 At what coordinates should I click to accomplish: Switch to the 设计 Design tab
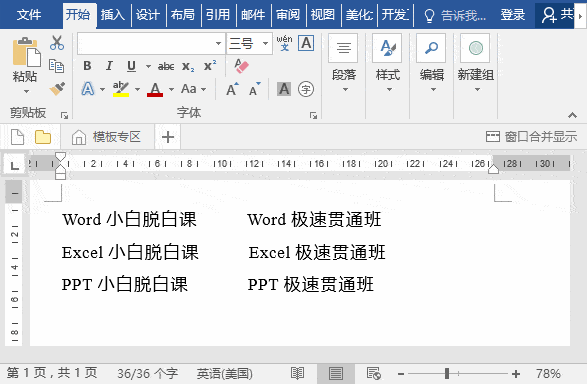point(147,15)
